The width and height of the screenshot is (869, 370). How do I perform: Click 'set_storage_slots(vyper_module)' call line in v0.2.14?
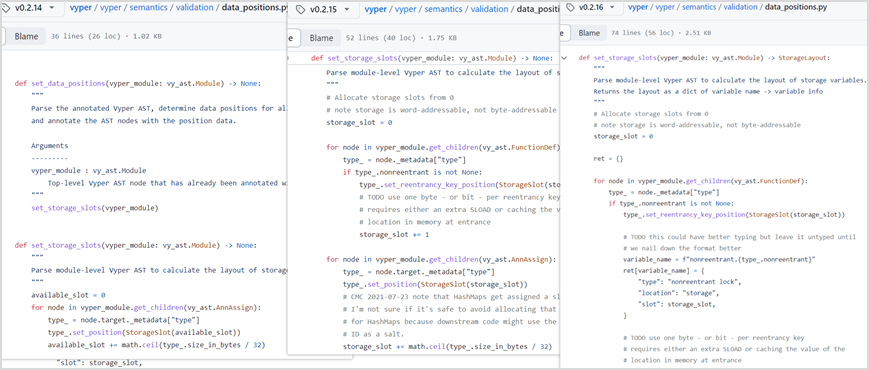click(95, 208)
